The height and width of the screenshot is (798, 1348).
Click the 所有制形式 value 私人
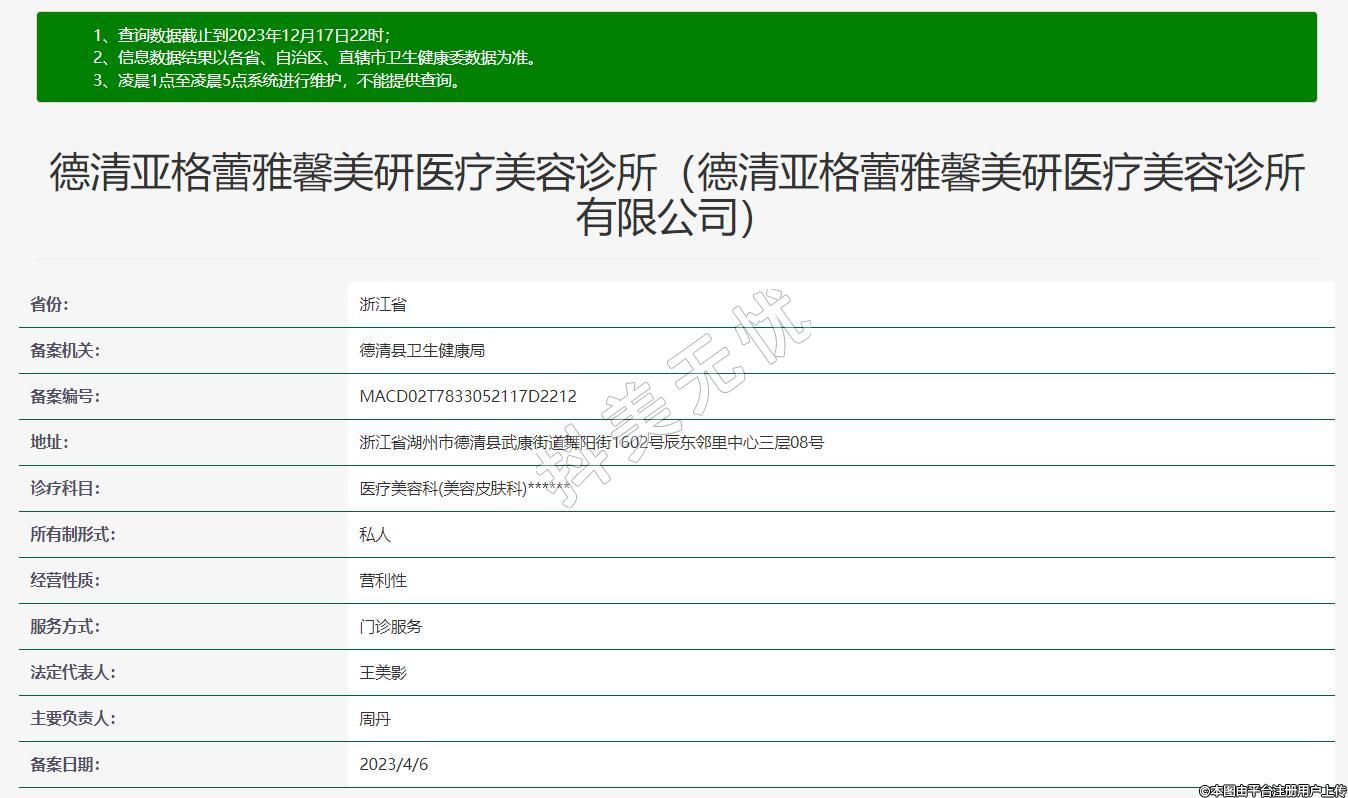(375, 535)
